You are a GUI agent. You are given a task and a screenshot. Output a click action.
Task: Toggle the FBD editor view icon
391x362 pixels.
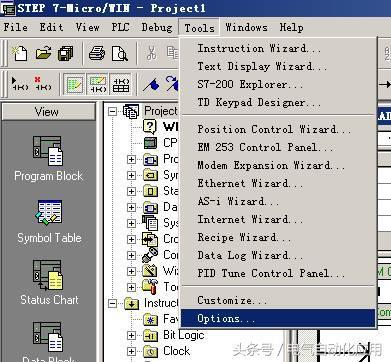121,84
